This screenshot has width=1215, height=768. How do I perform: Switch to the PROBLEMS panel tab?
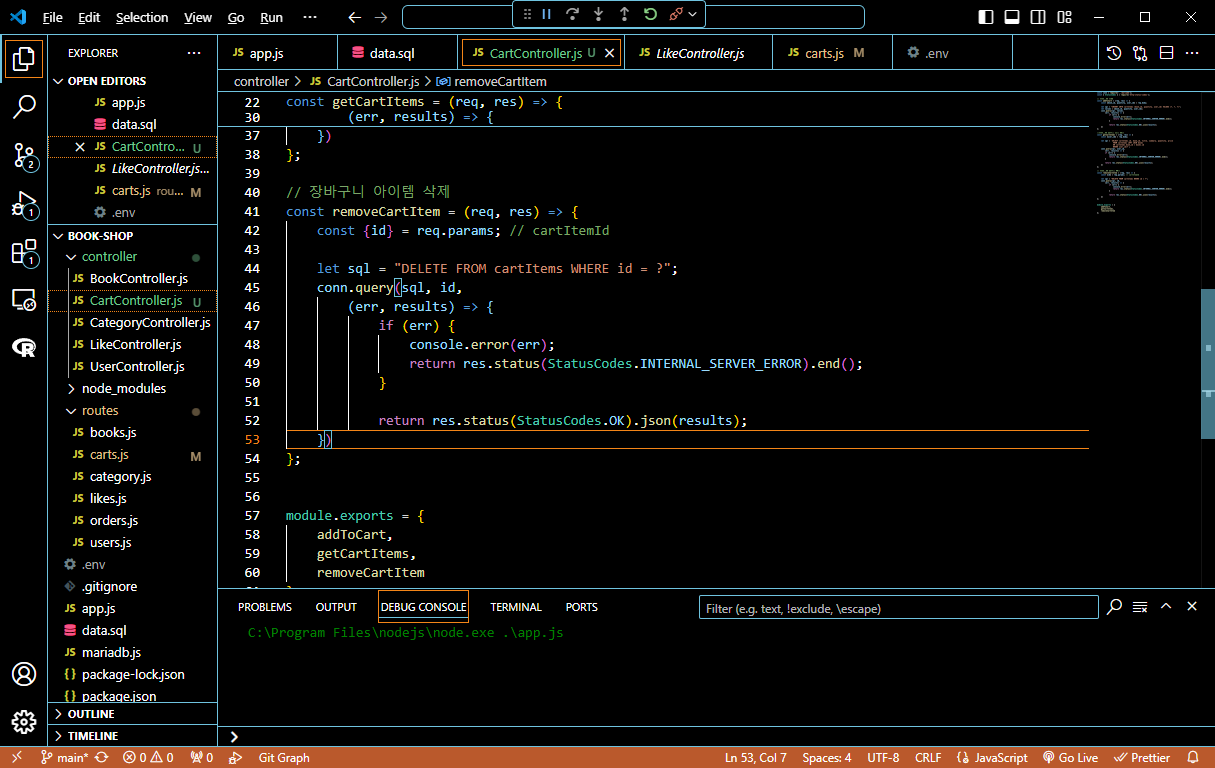pos(265,607)
